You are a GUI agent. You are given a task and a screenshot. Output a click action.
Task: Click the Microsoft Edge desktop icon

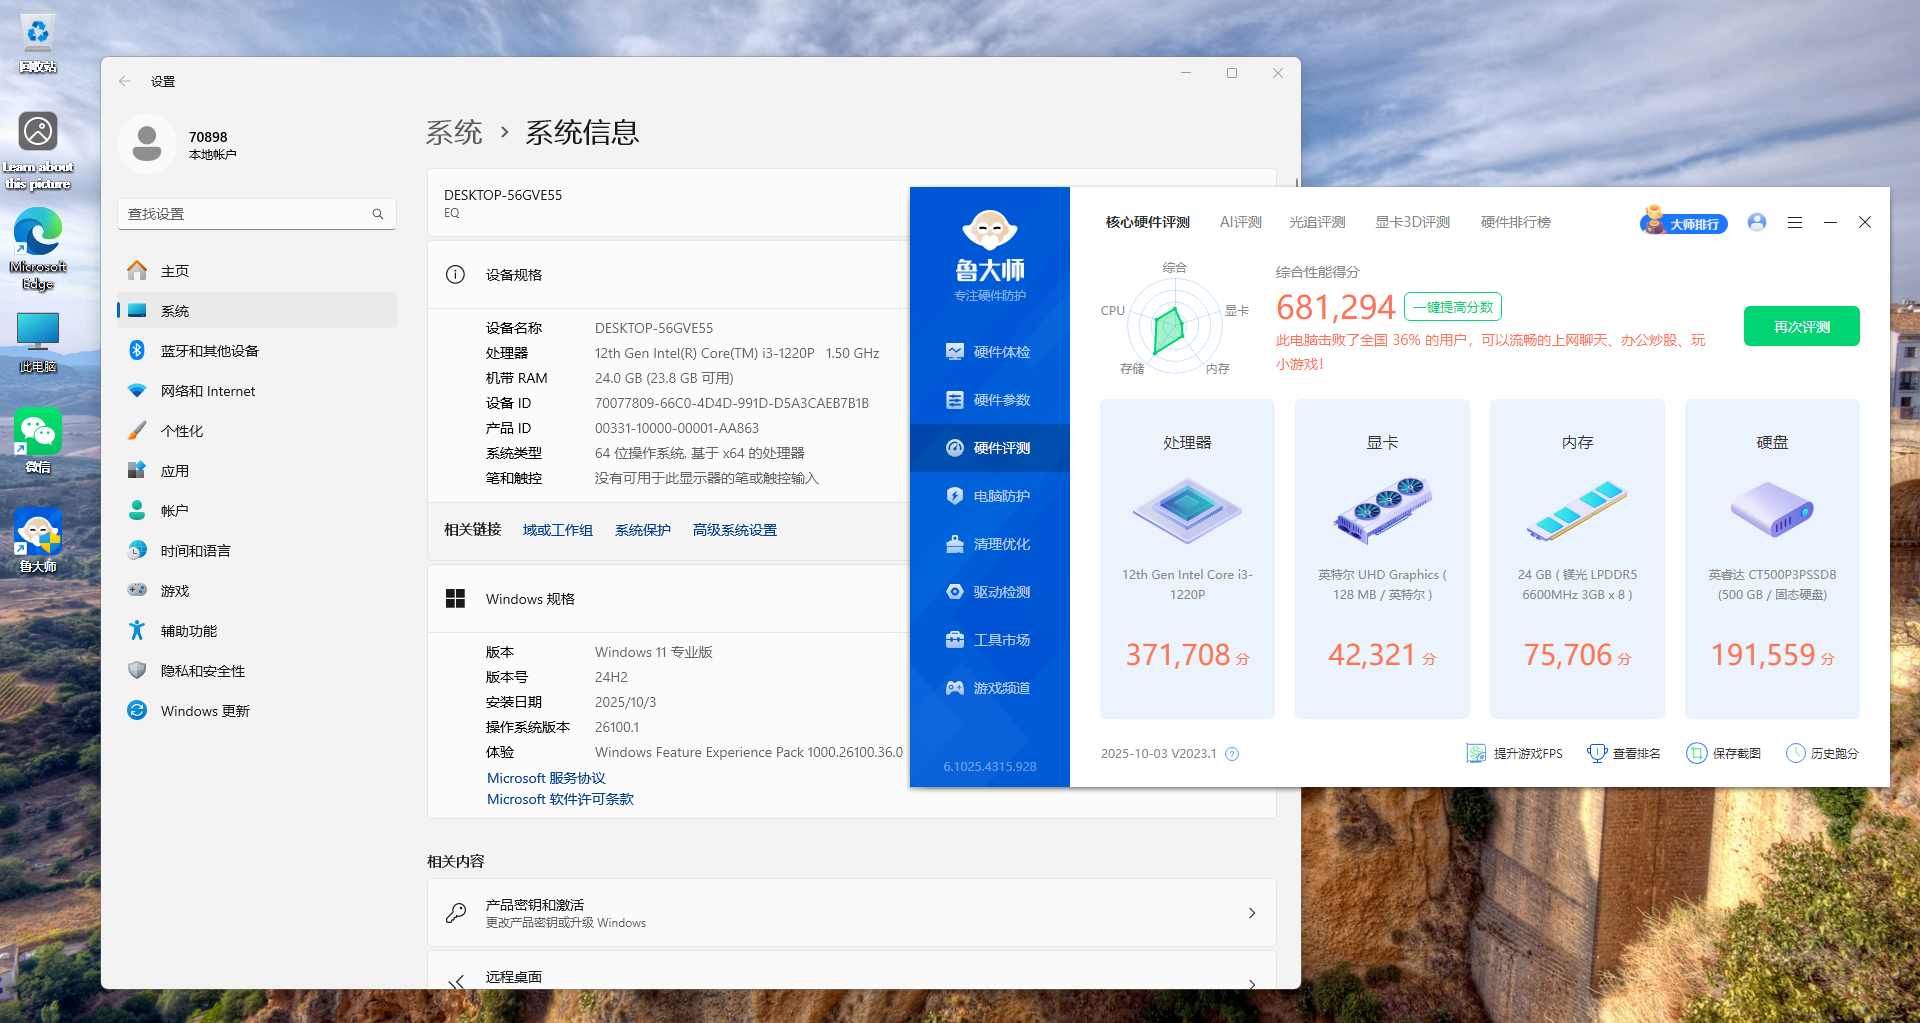[x=38, y=249]
